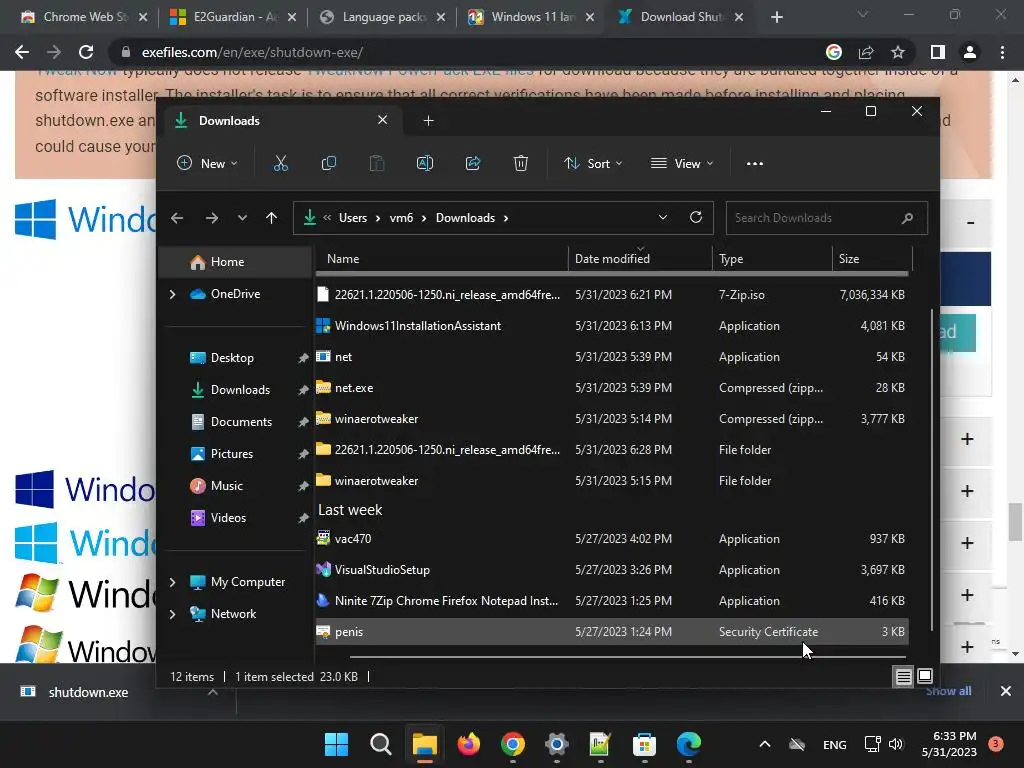This screenshot has height=768, width=1024.
Task: Click the Cut scissors icon in Explorer toolbar
Action: [280, 163]
